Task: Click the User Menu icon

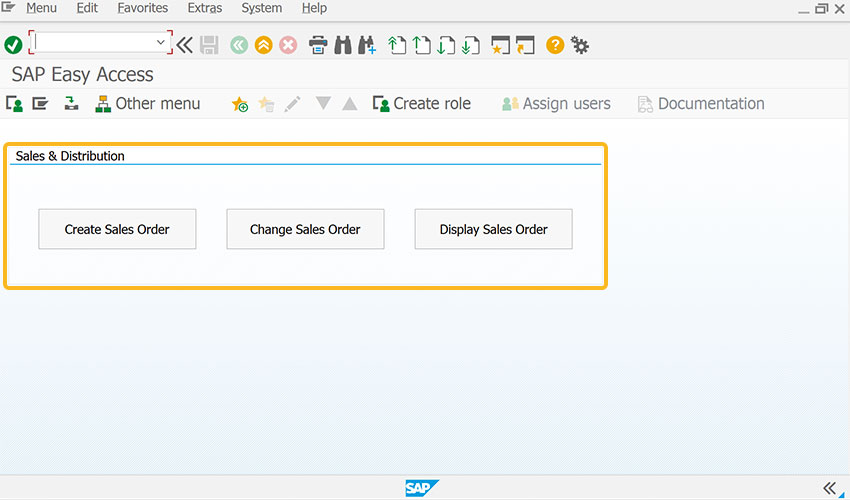Action: point(14,104)
